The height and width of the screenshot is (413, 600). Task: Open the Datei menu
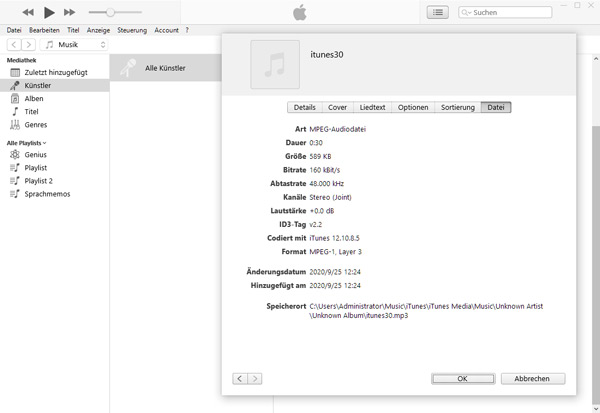[x=14, y=30]
